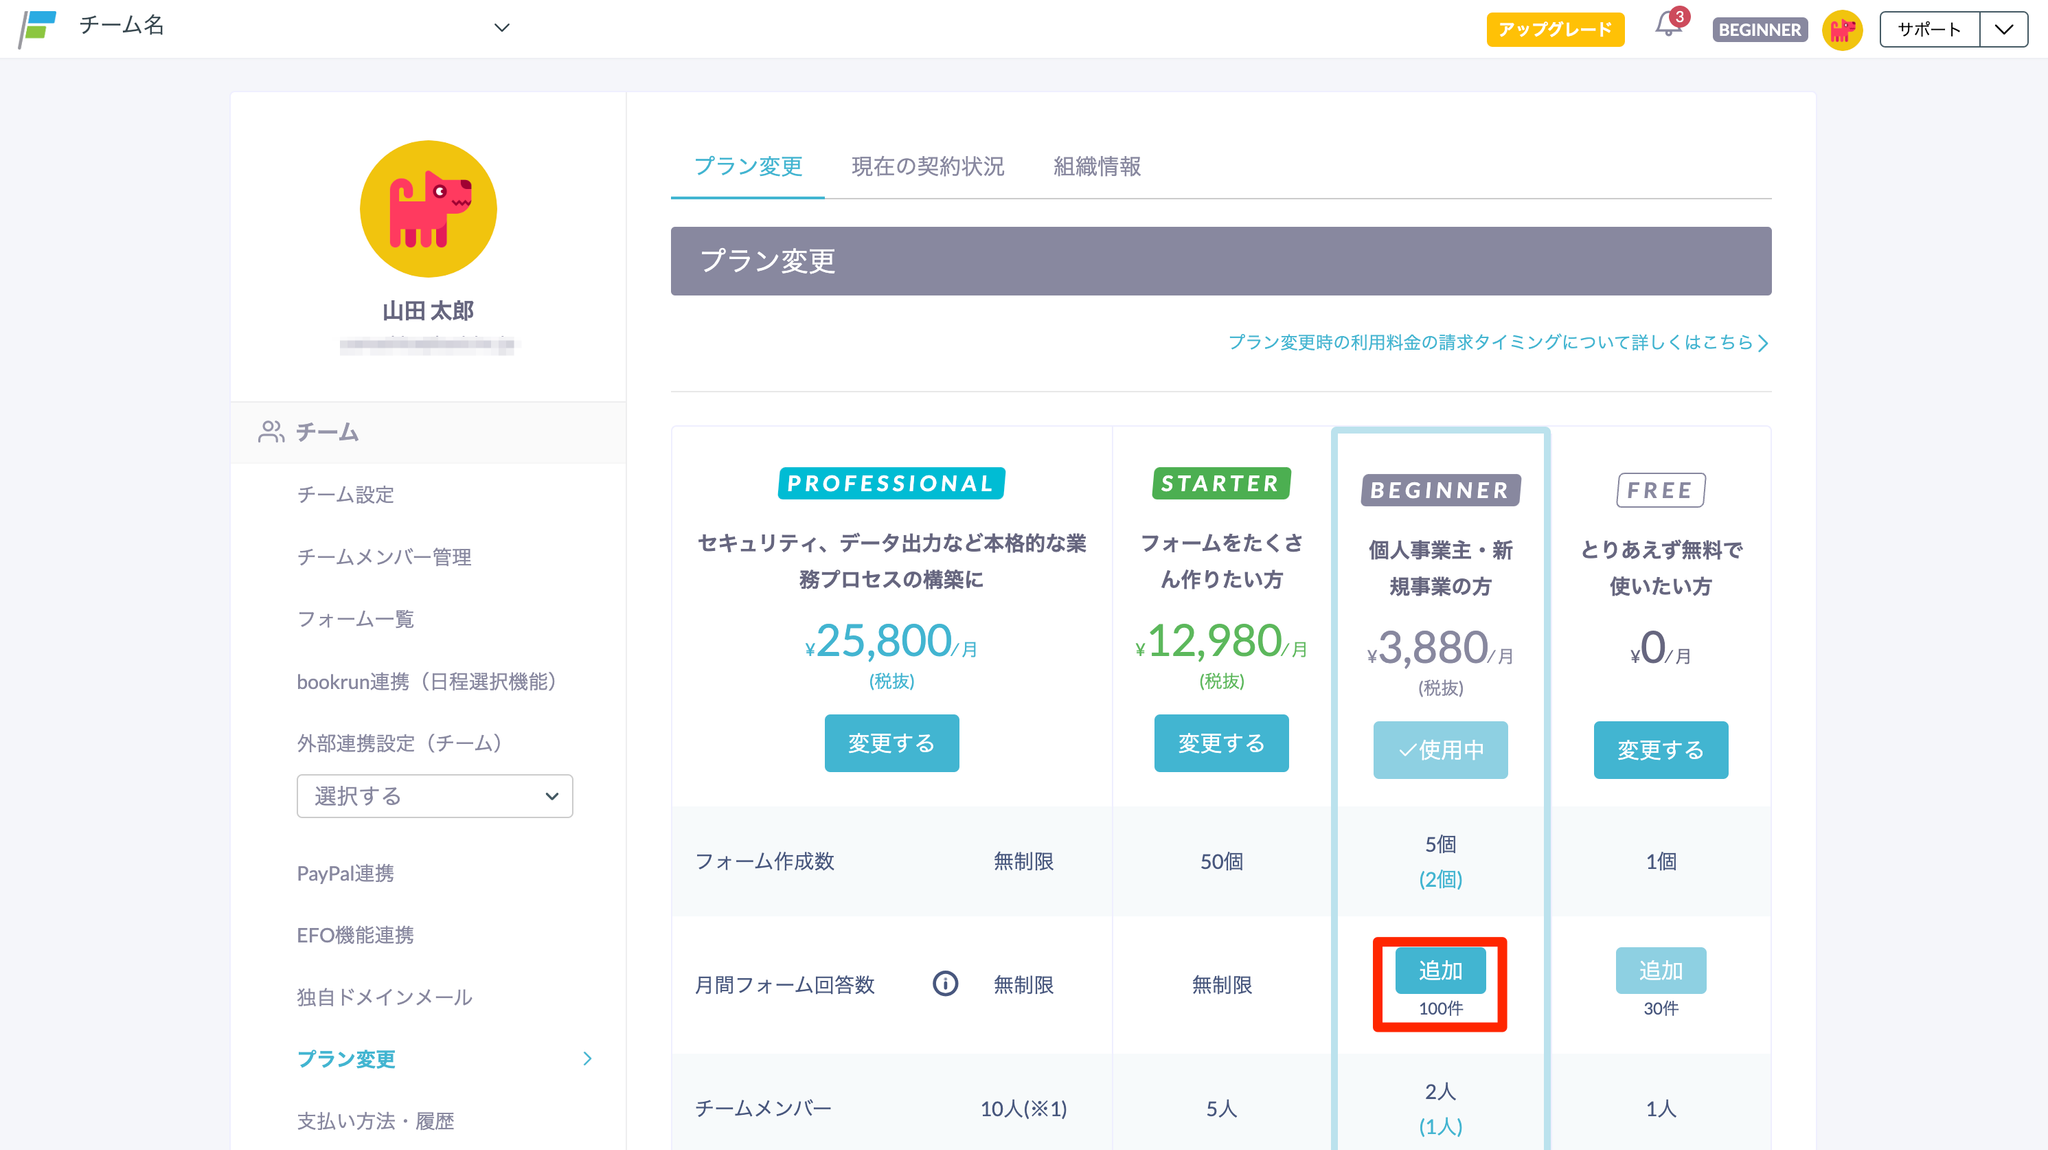Open billing timing details link
The height and width of the screenshot is (1150, 2048).
[1497, 343]
